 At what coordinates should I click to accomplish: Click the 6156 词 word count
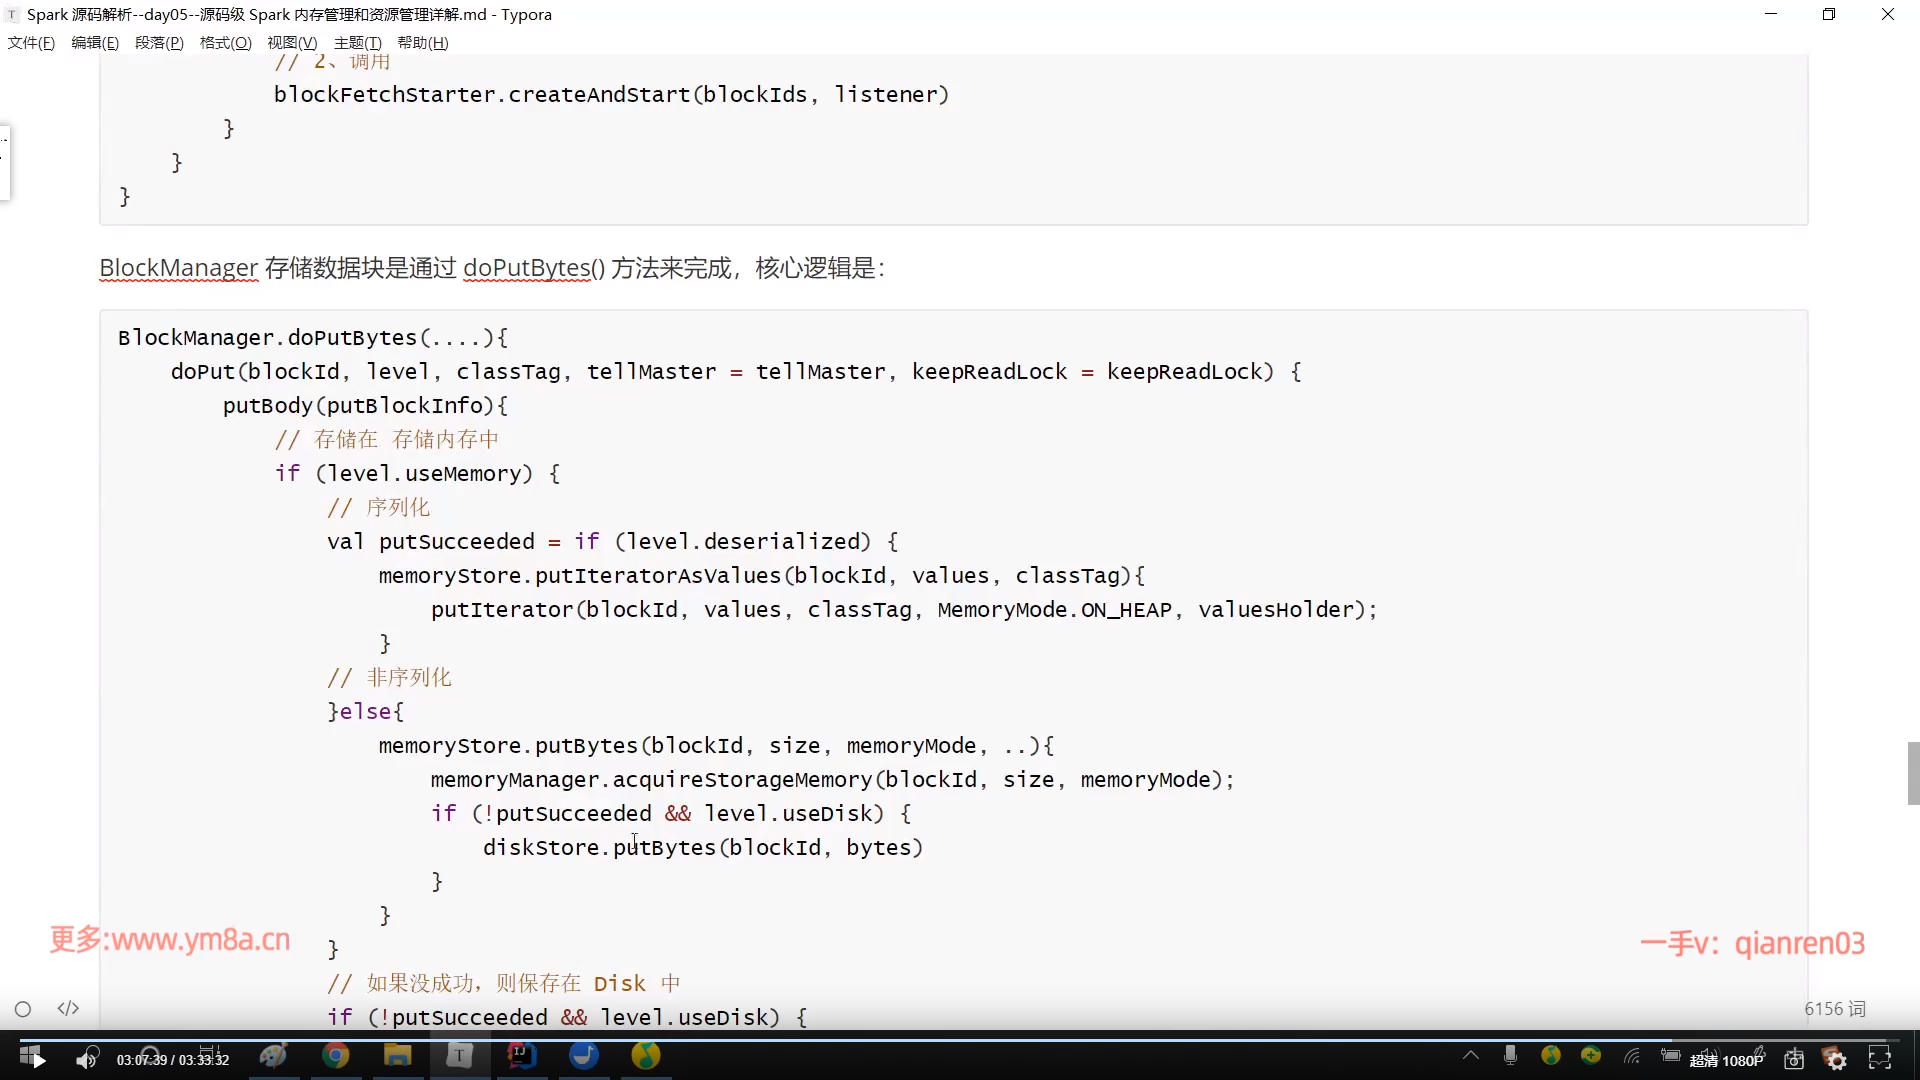click(x=1834, y=1008)
